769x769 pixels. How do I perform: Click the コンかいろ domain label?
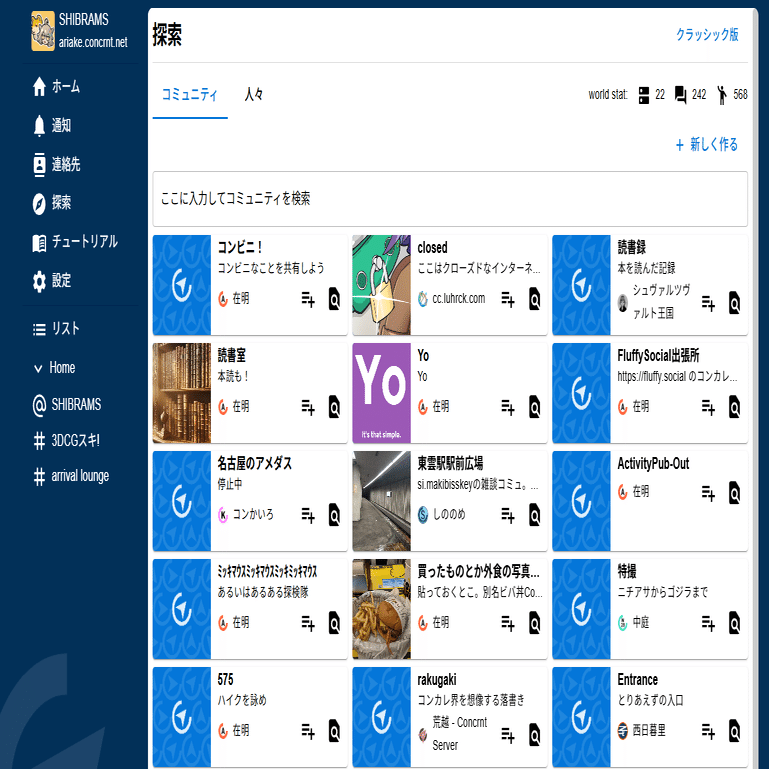point(253,514)
